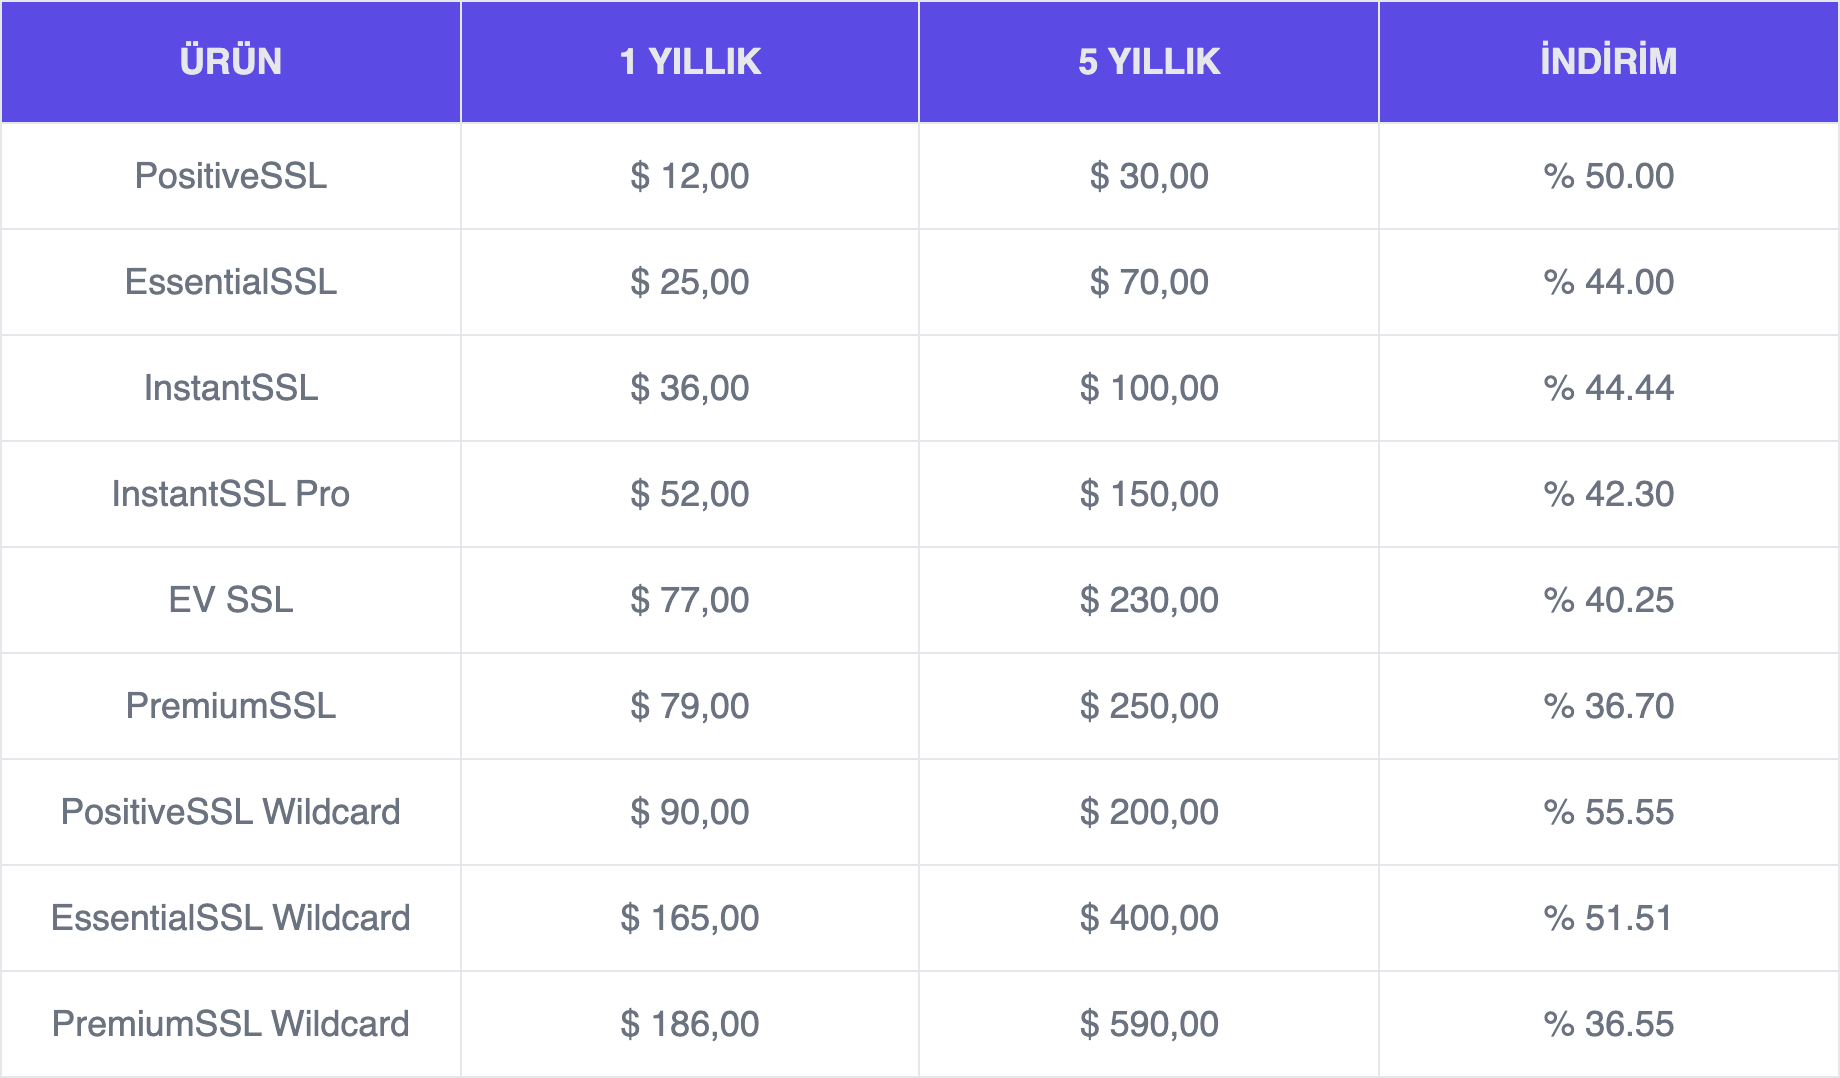Select the 1 YILLIK column header
Image resolution: width=1840 pixels, height=1078 pixels.
[690, 61]
